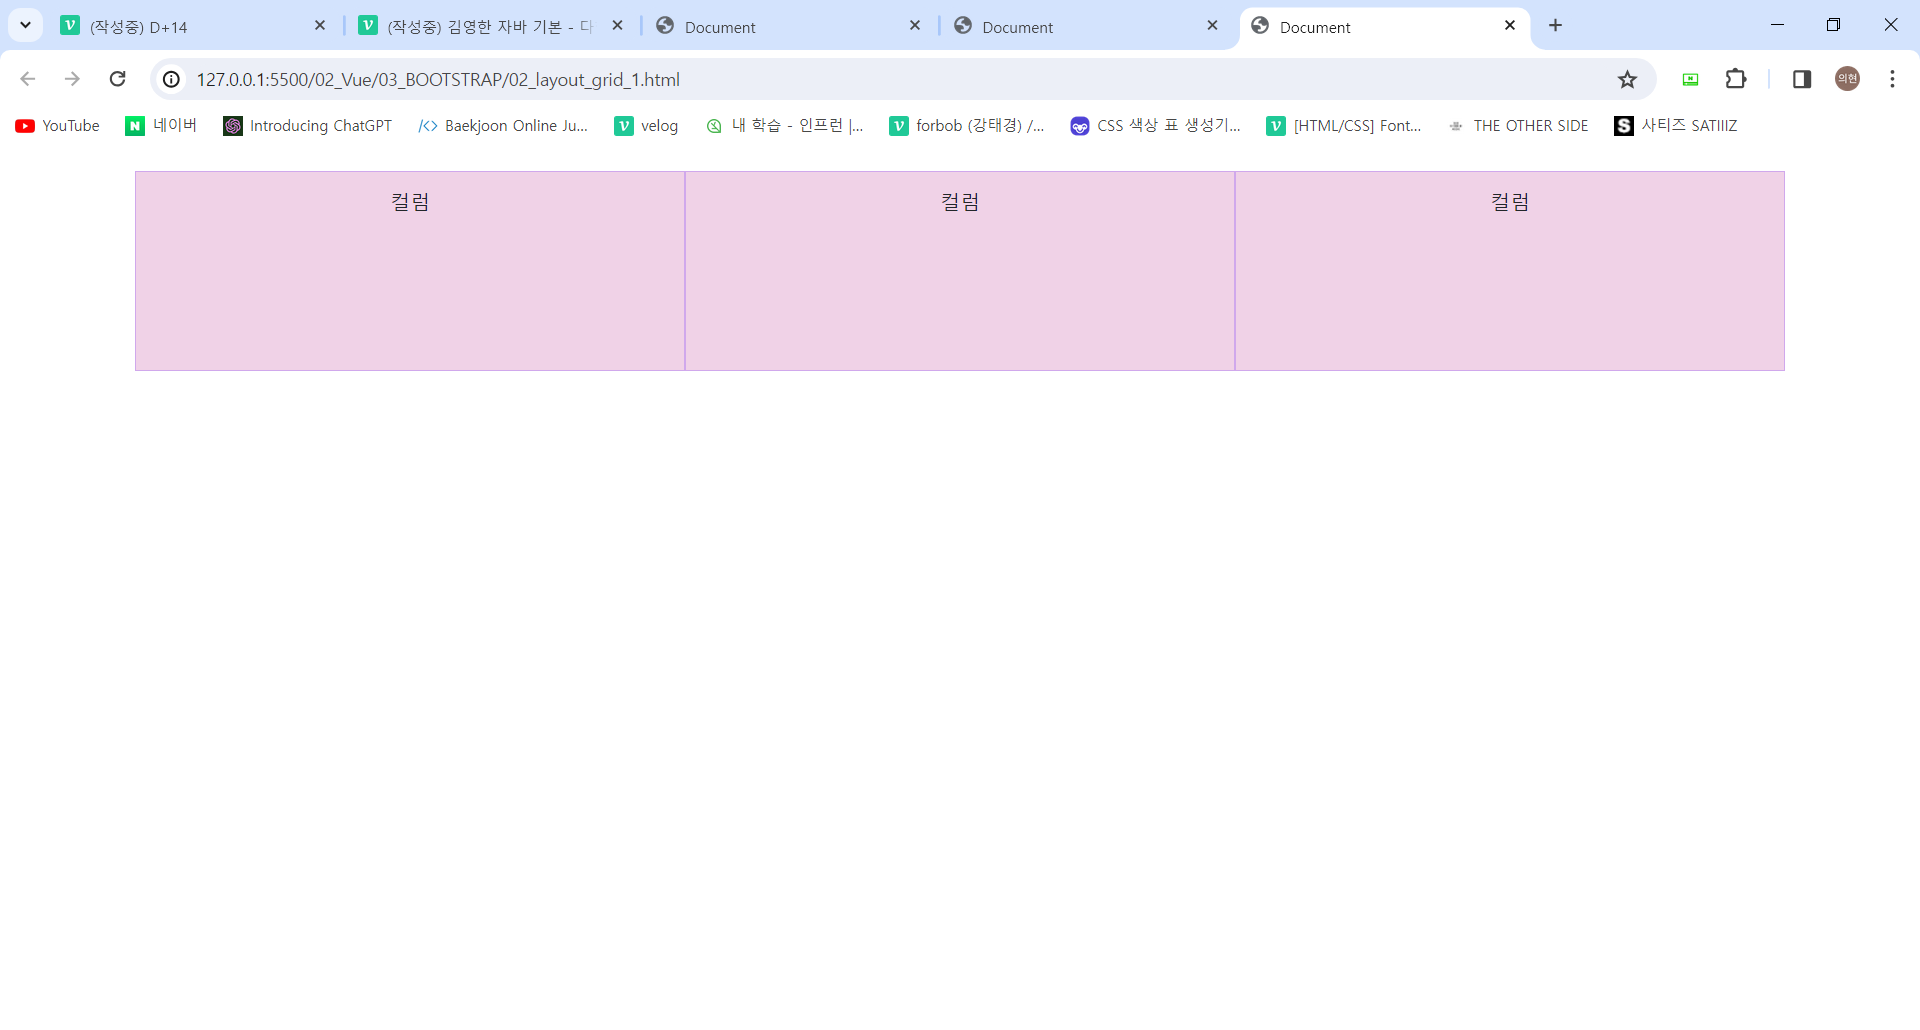
Task: Switch to the (작성중) D+14 tab
Action: click(x=195, y=26)
